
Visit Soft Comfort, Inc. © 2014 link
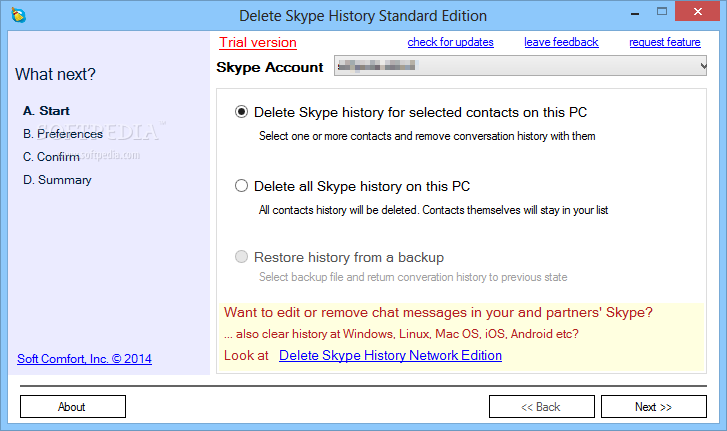pyautogui.click(x=84, y=359)
